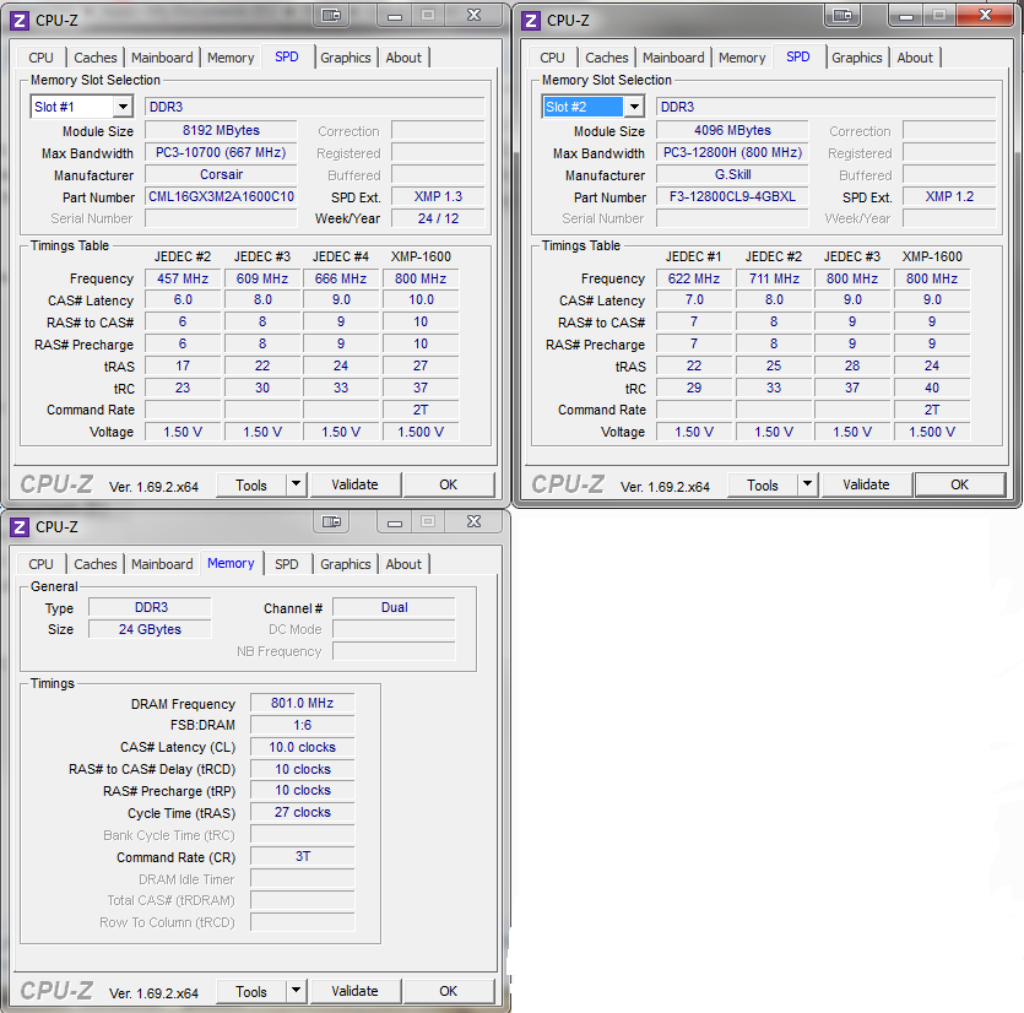The height and width of the screenshot is (1013, 1024).
Task: Click OK button in Slot #2 window
Action: (959, 485)
